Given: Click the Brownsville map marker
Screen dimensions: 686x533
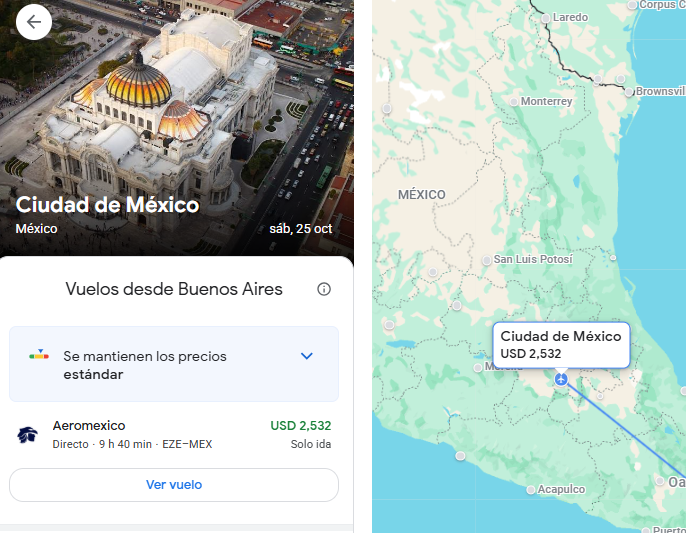Looking at the screenshot, I should (630, 91).
